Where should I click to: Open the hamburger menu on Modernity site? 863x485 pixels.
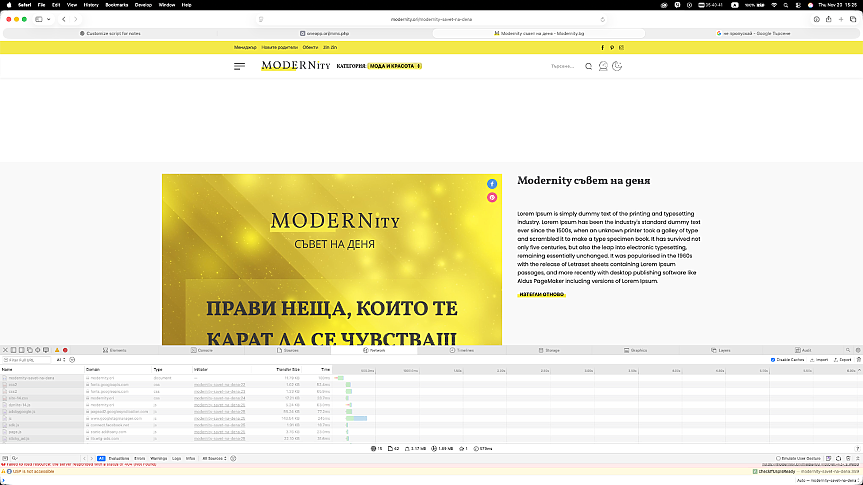(239, 66)
